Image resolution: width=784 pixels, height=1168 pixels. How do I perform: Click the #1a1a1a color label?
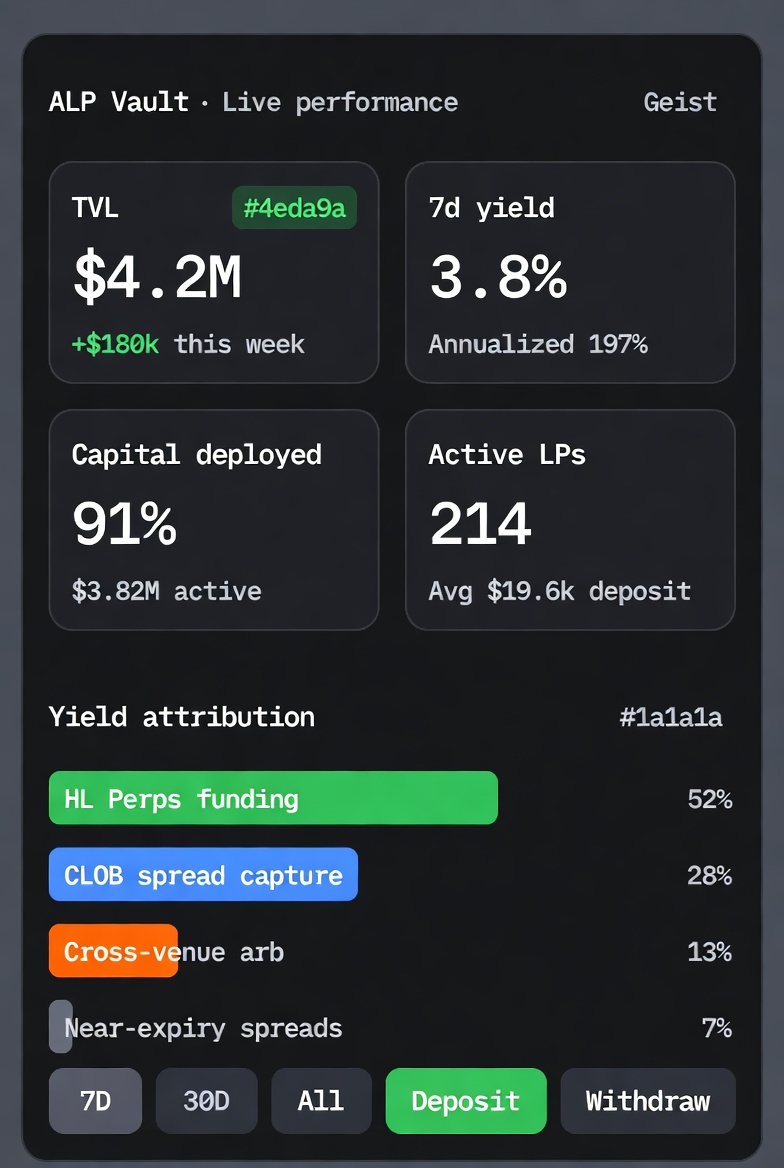point(670,717)
